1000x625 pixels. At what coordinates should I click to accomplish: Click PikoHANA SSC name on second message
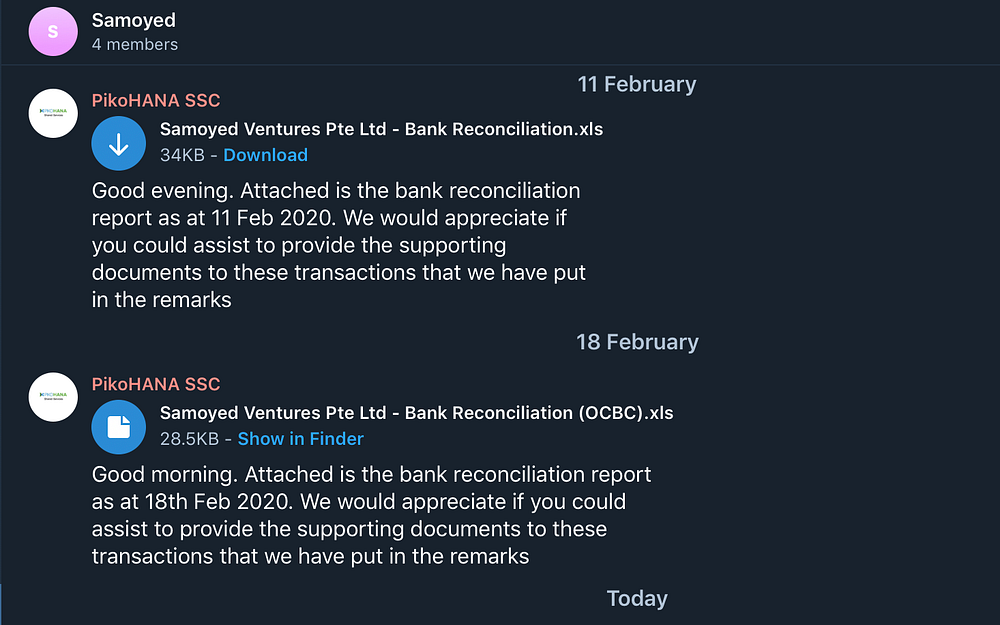click(156, 384)
